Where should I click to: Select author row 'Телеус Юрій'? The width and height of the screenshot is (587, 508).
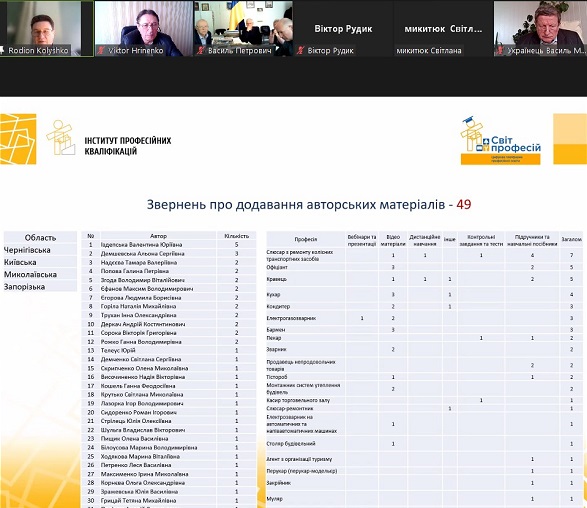[169, 350]
